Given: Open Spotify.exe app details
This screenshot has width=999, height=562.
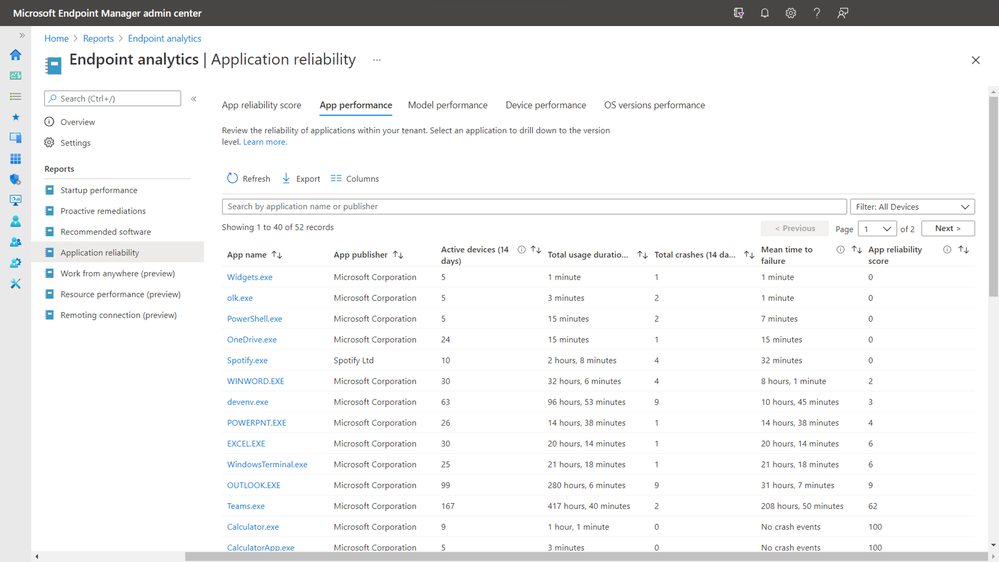Looking at the screenshot, I should pos(247,361).
